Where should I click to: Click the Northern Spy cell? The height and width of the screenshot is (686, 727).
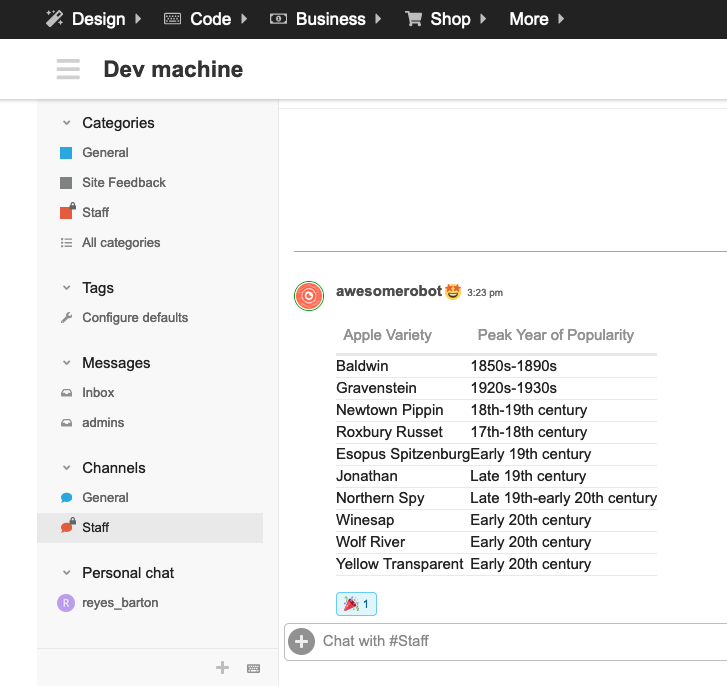(380, 498)
